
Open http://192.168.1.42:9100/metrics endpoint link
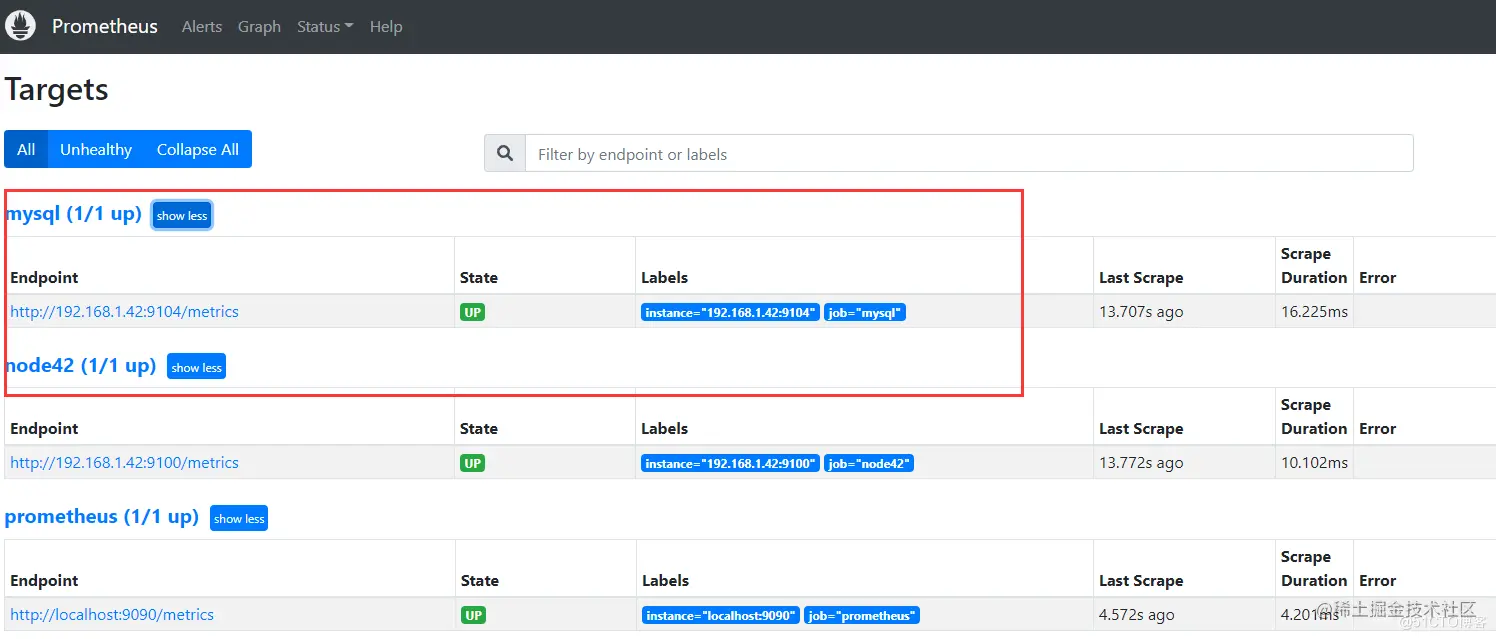click(124, 463)
